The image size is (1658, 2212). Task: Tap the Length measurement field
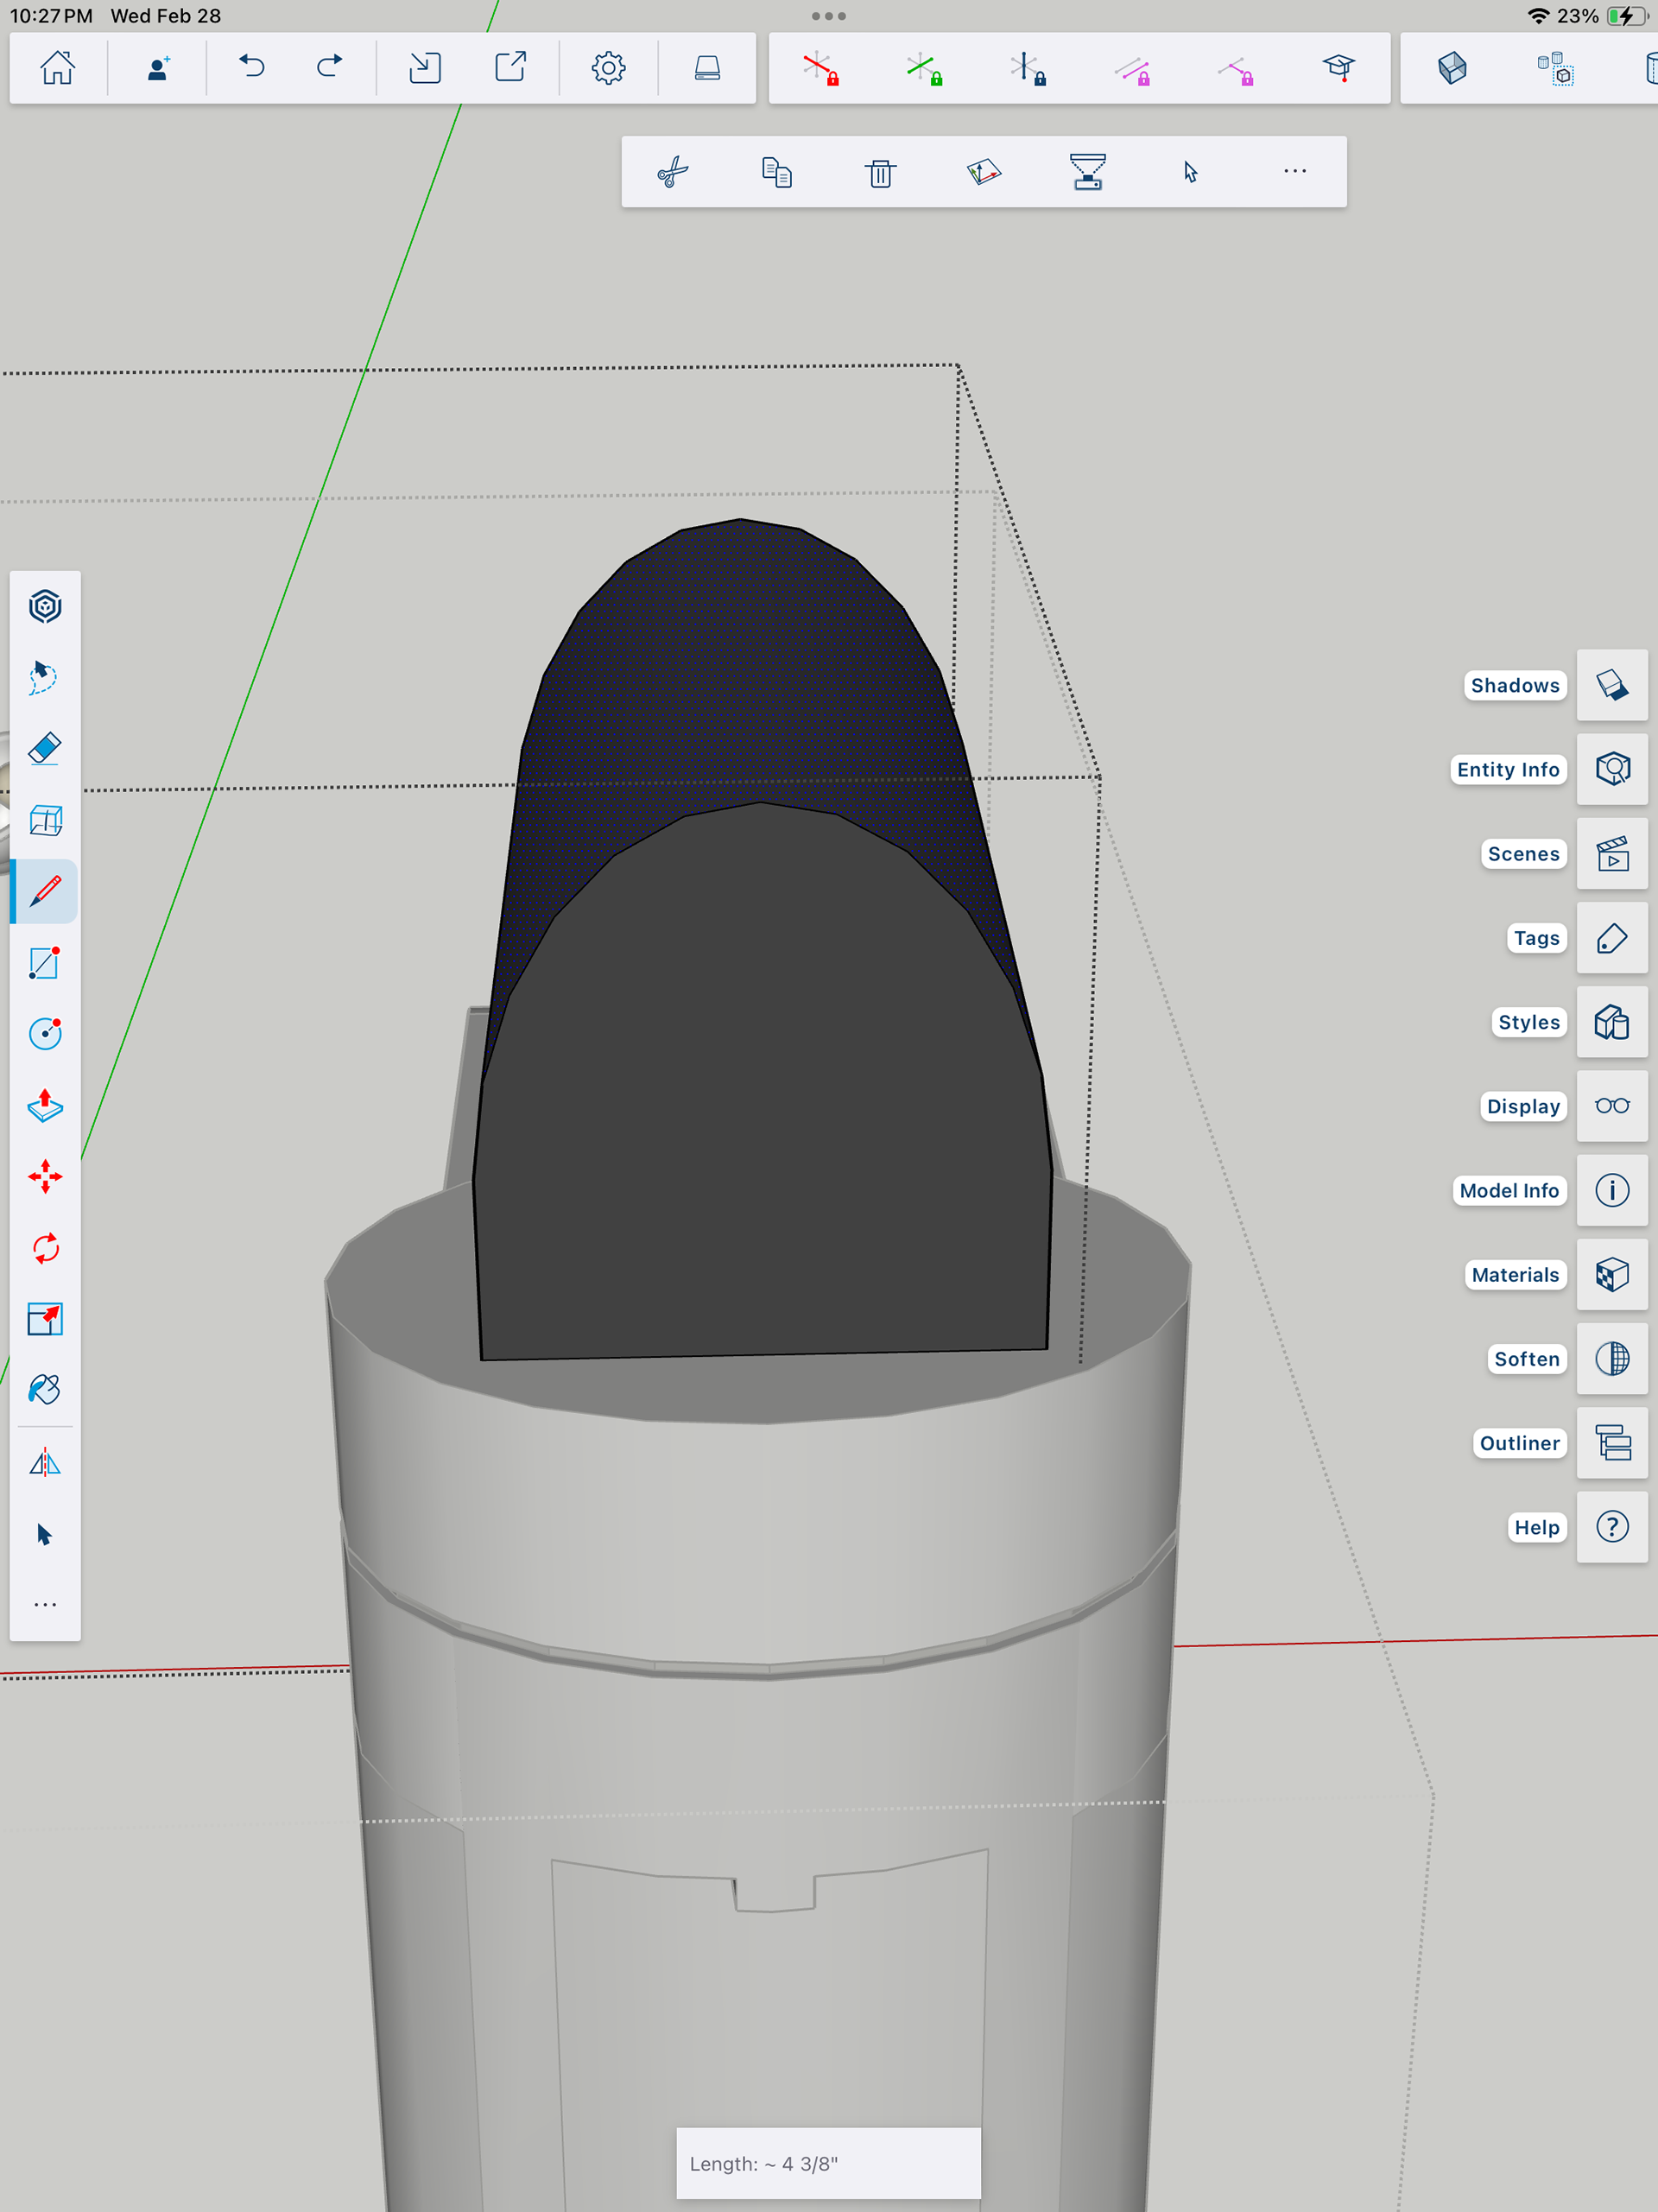(x=828, y=2163)
